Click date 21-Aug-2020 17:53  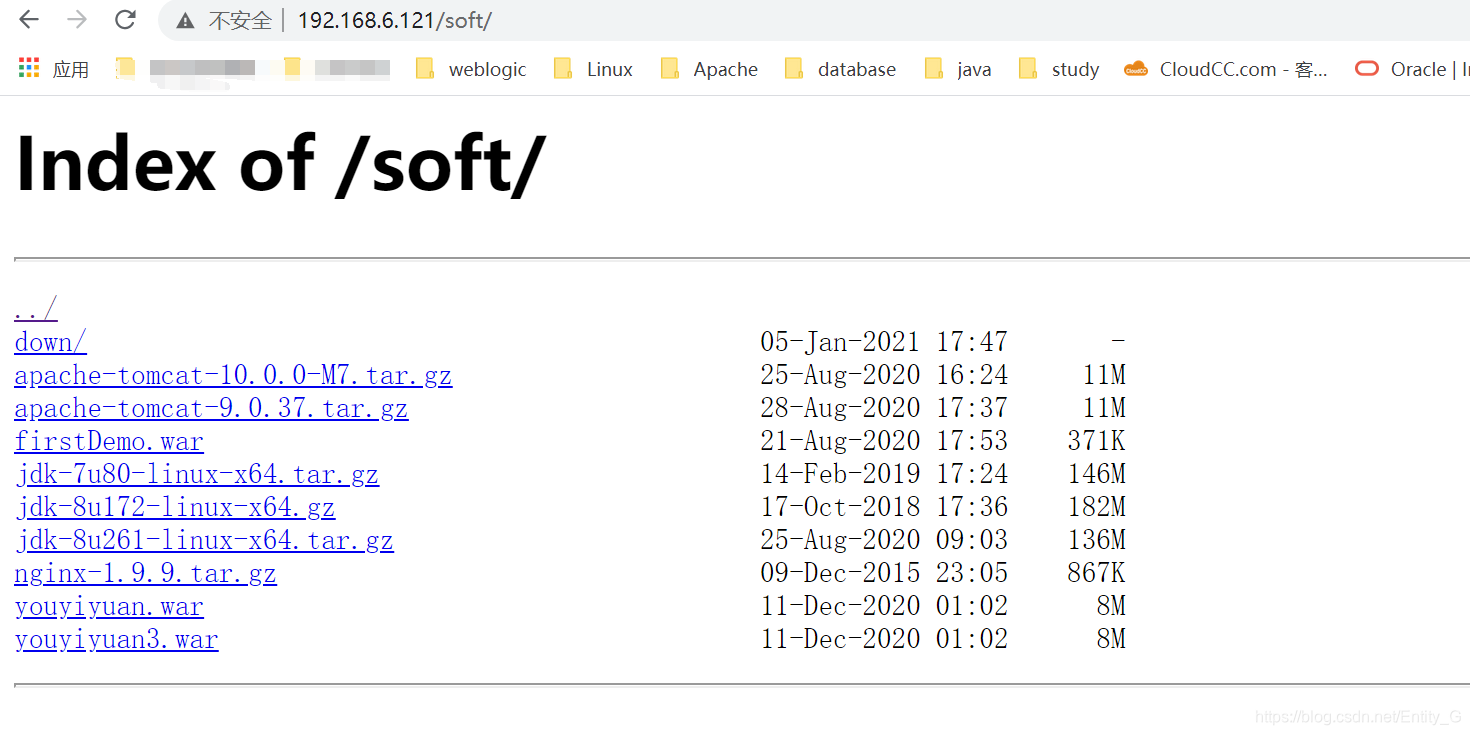[884, 441]
